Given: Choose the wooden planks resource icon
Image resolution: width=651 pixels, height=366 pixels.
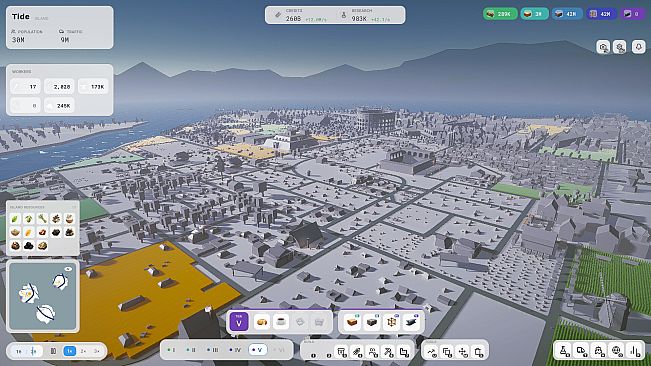Looking at the screenshot, I should (352, 322).
